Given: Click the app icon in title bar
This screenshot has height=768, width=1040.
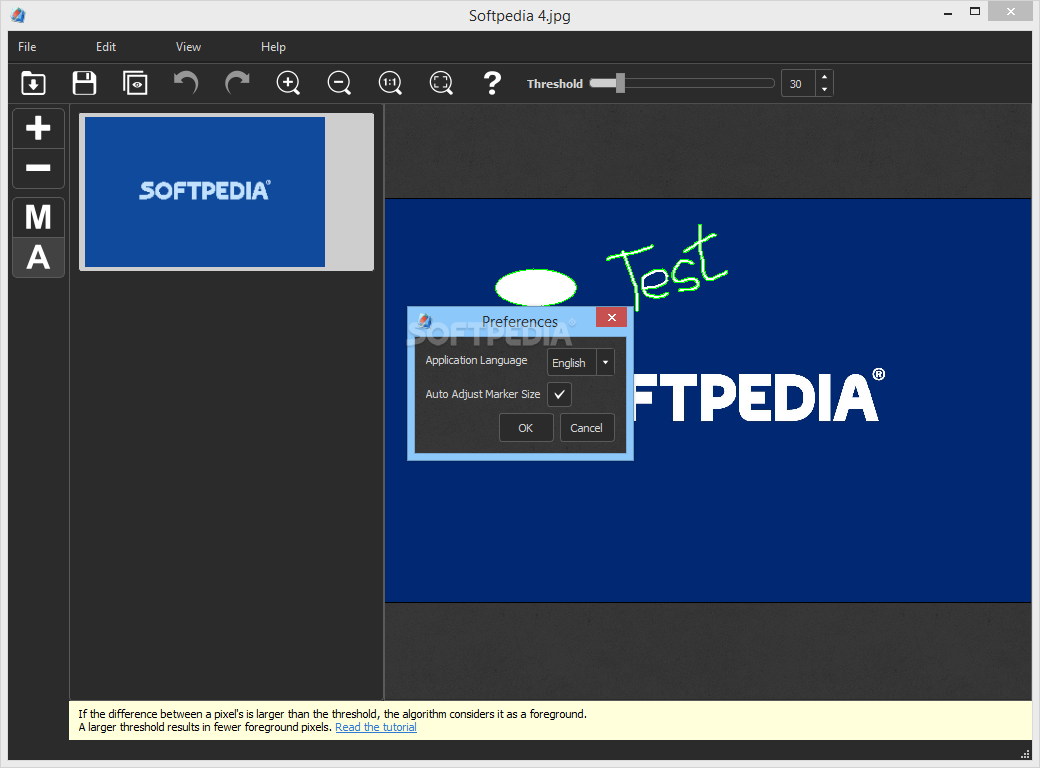Looking at the screenshot, I should point(18,15).
